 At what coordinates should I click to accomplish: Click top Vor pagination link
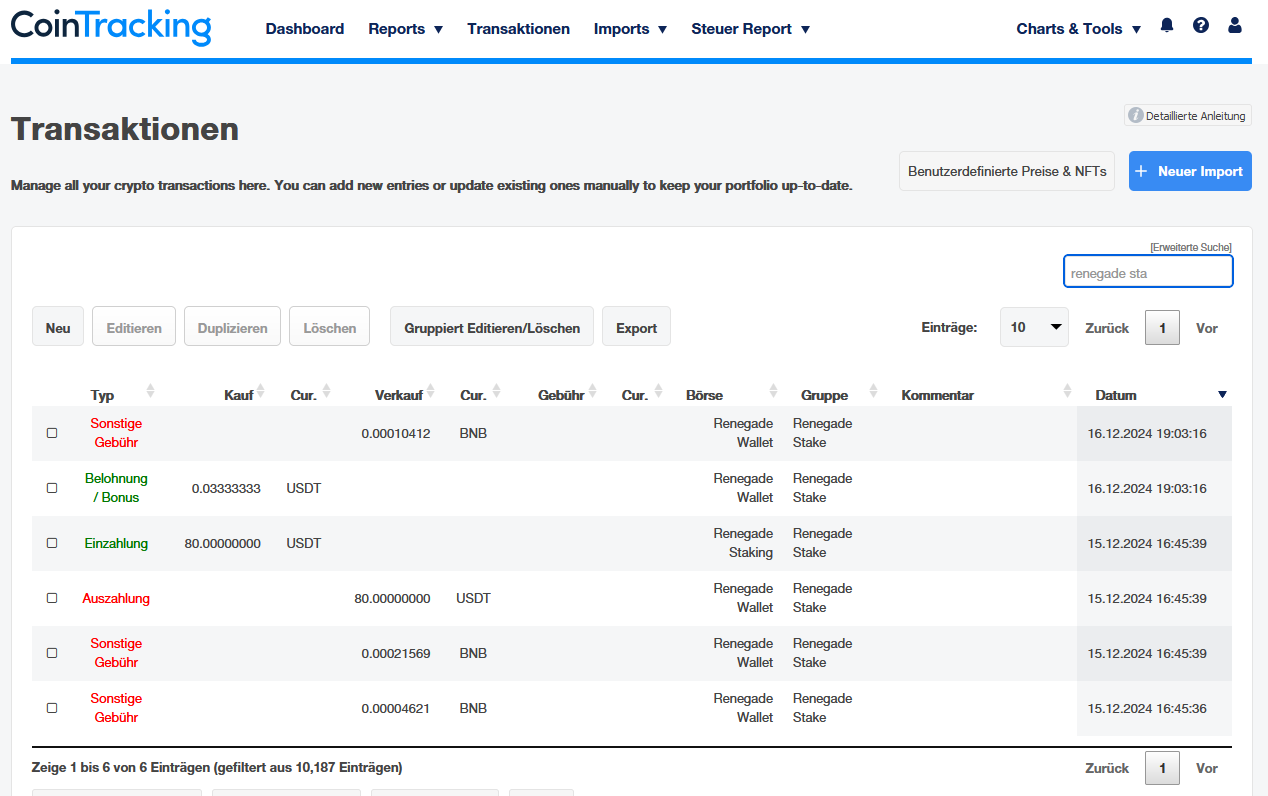coord(1207,328)
